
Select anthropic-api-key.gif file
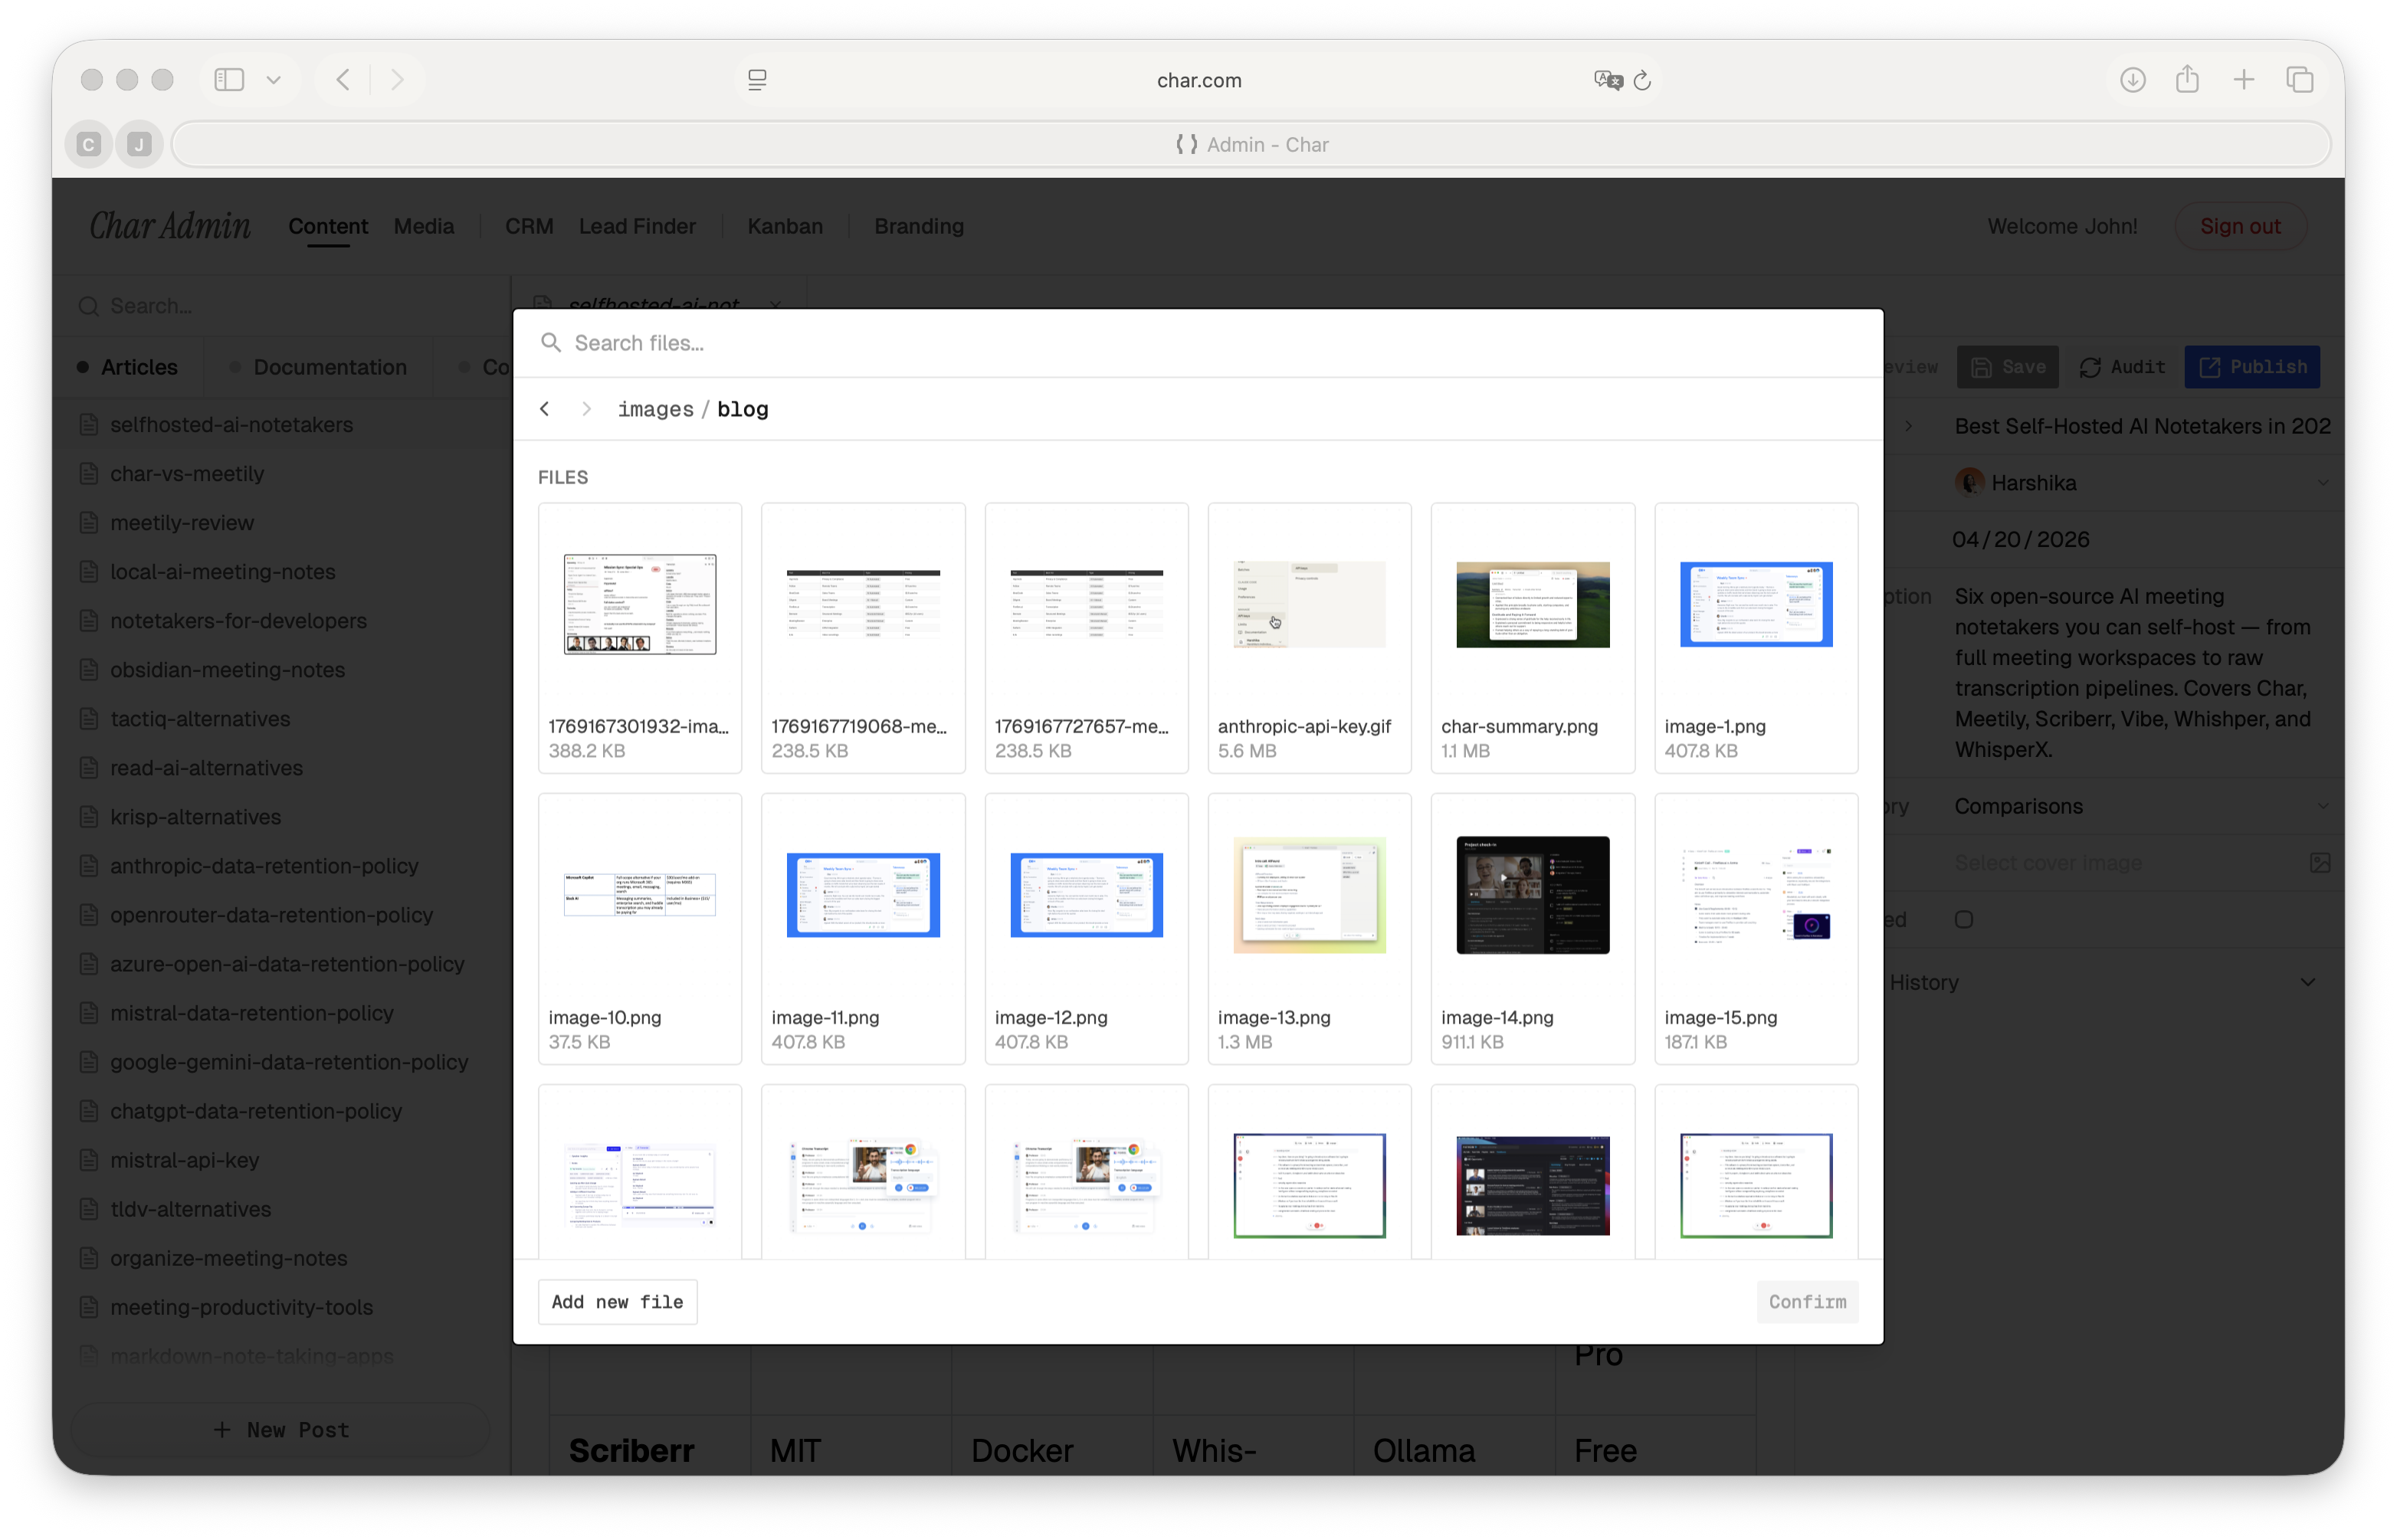[x=1309, y=638]
